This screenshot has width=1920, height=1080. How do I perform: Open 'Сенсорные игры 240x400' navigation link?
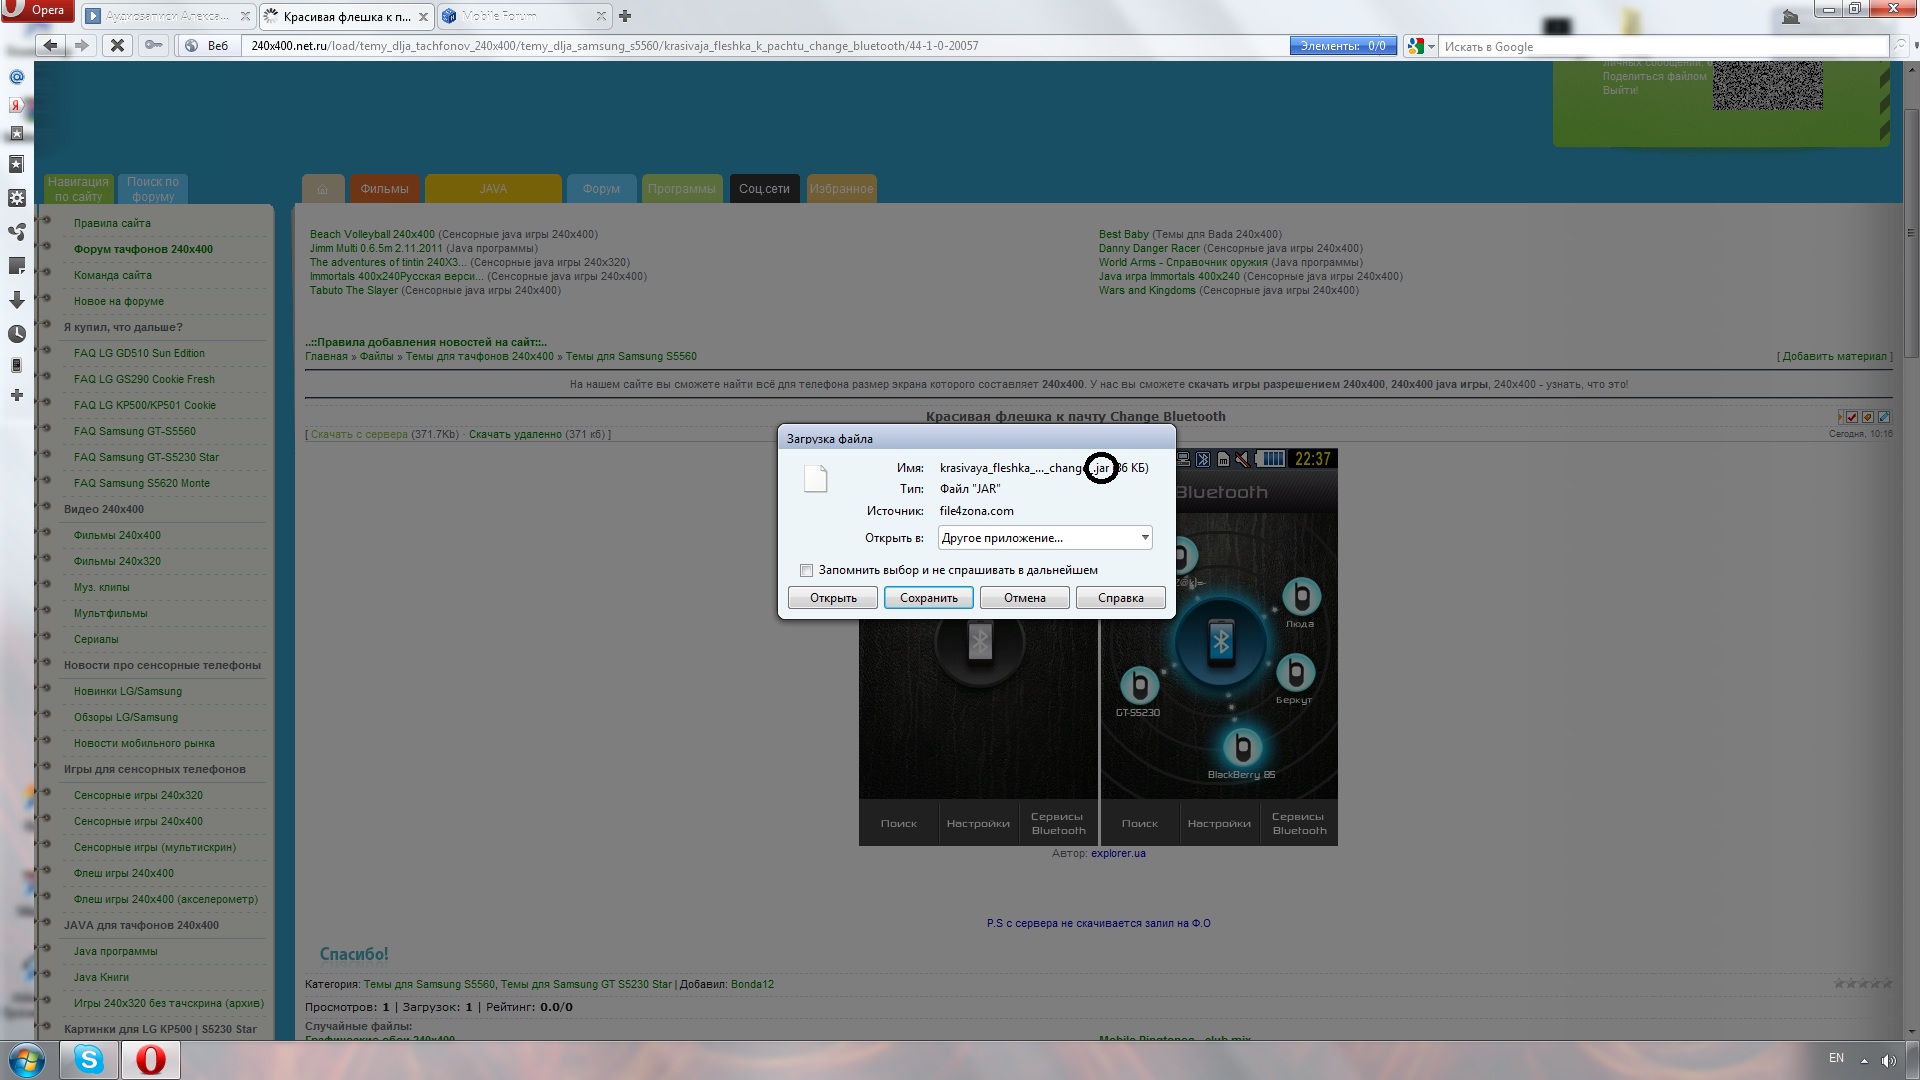[138, 822]
